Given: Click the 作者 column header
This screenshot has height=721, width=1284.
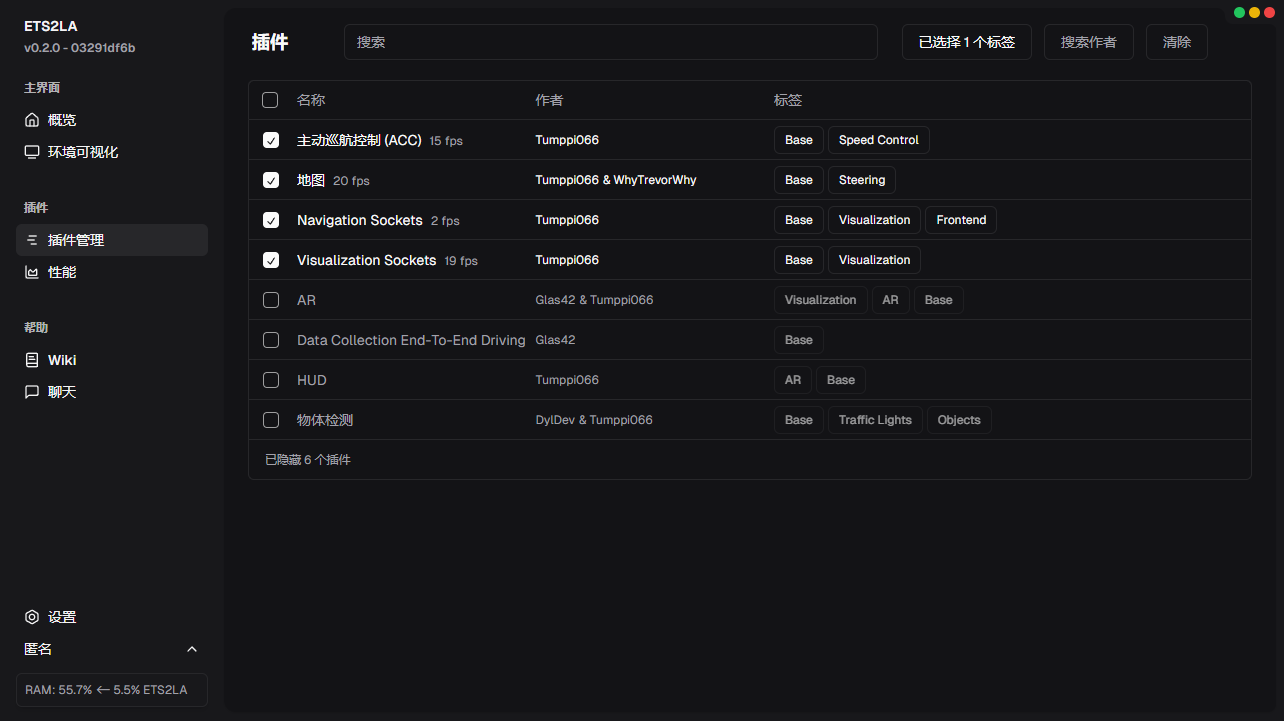Looking at the screenshot, I should pyautogui.click(x=549, y=100).
